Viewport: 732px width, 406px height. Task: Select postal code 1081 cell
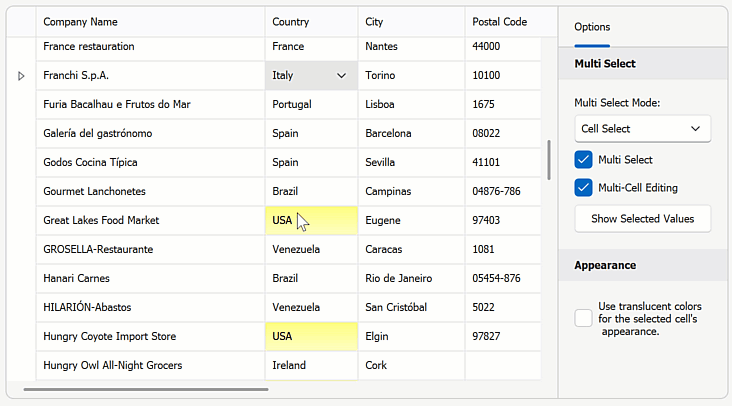(503, 249)
